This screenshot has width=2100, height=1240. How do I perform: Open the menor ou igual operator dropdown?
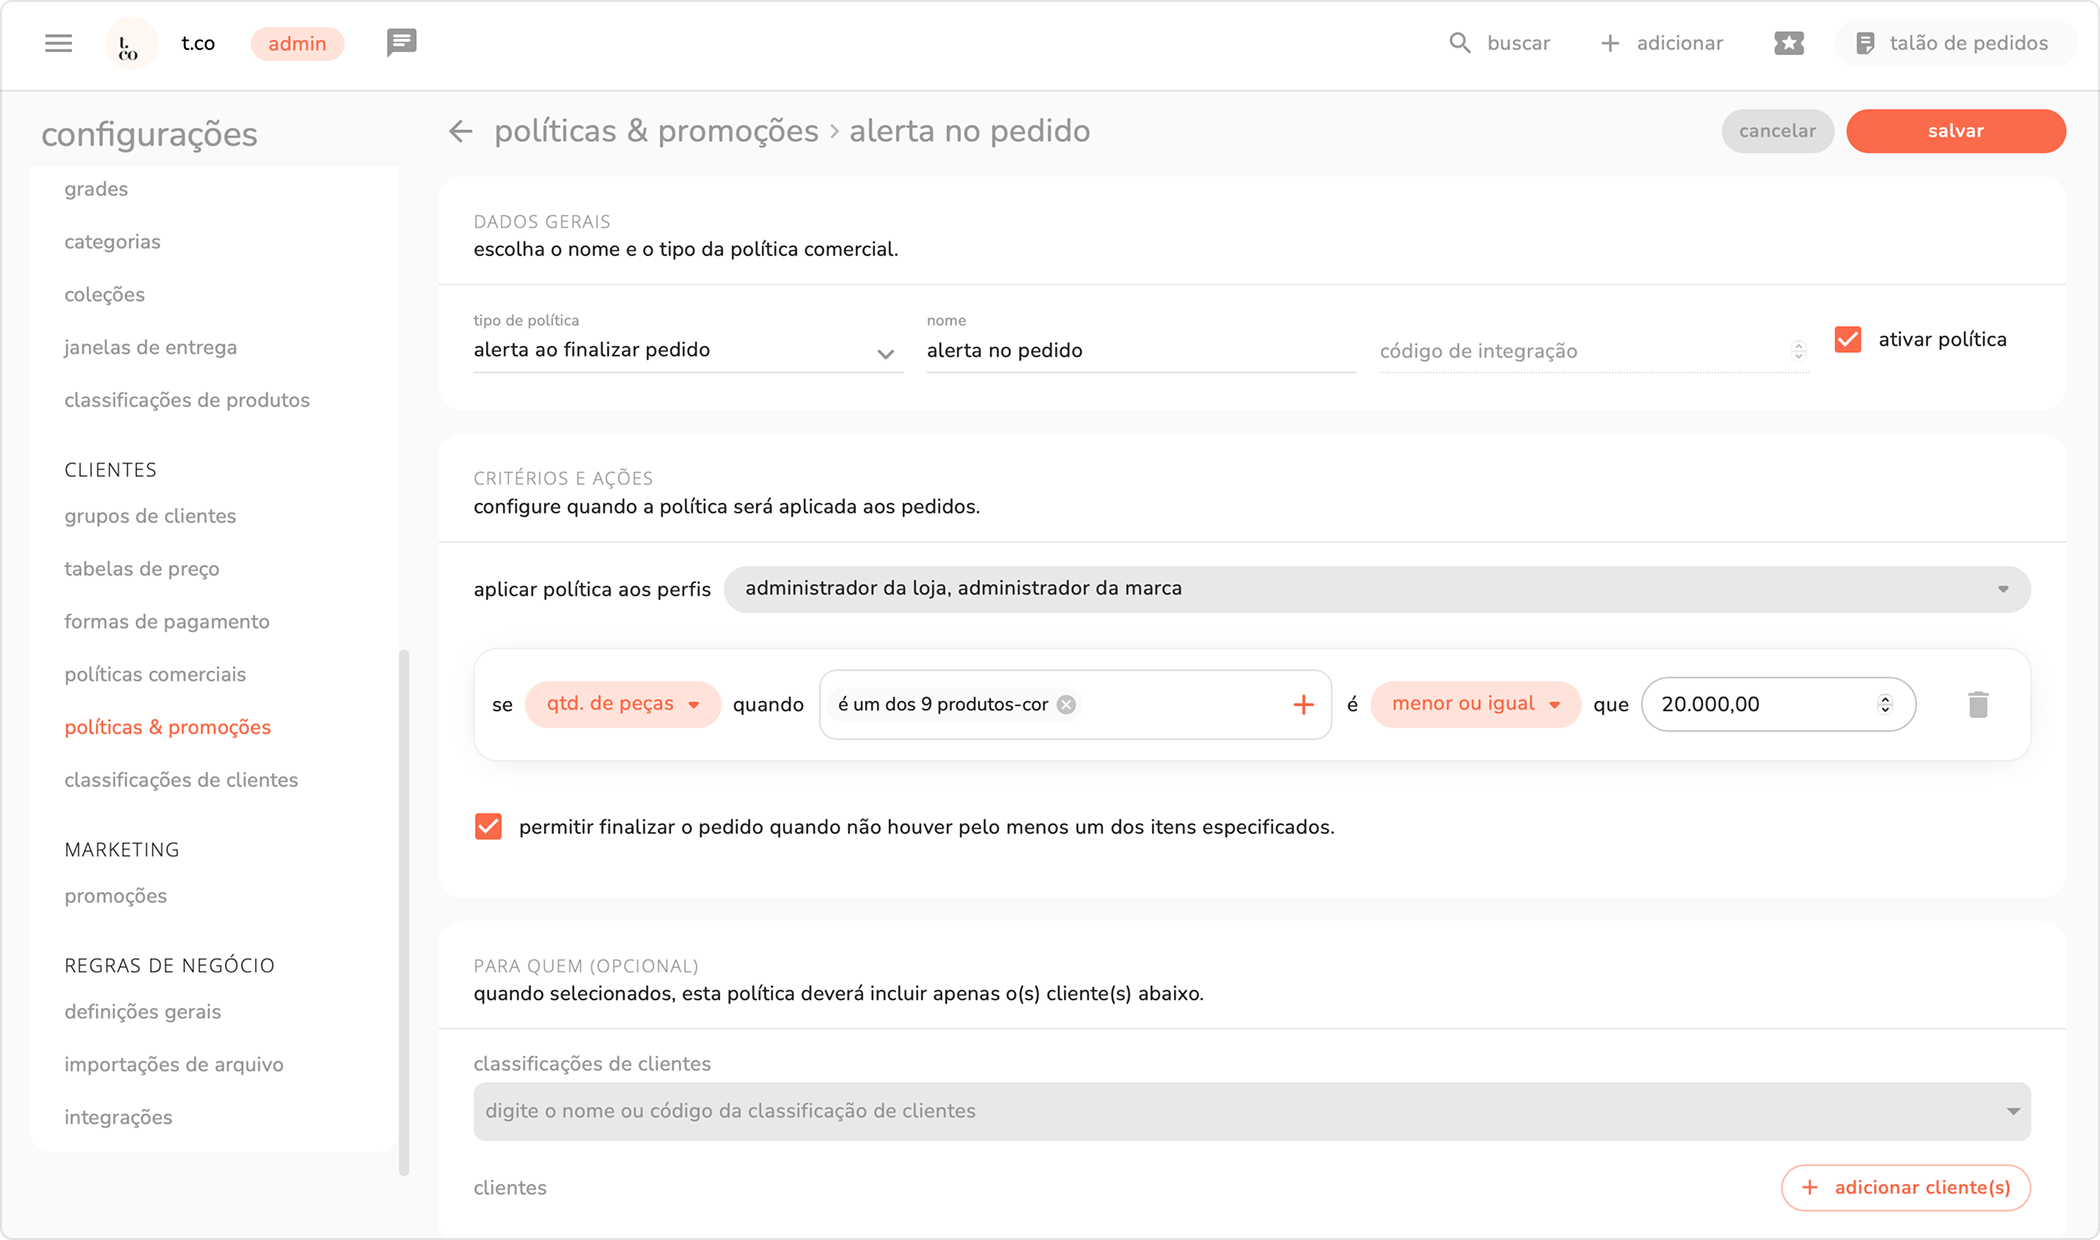tap(1474, 704)
